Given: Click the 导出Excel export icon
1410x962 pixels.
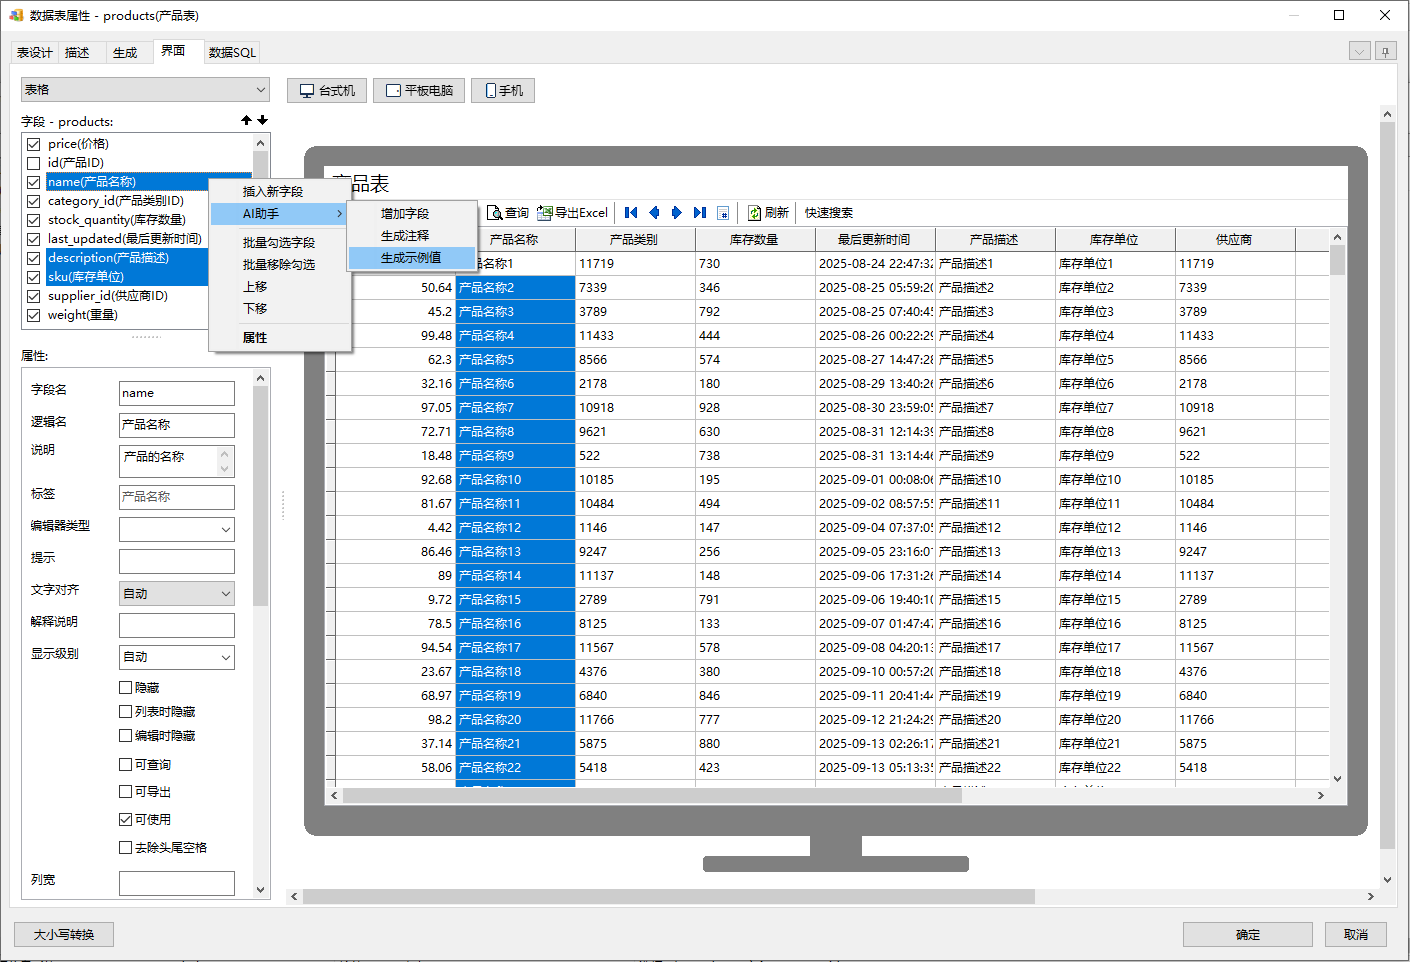Looking at the screenshot, I should (x=545, y=213).
